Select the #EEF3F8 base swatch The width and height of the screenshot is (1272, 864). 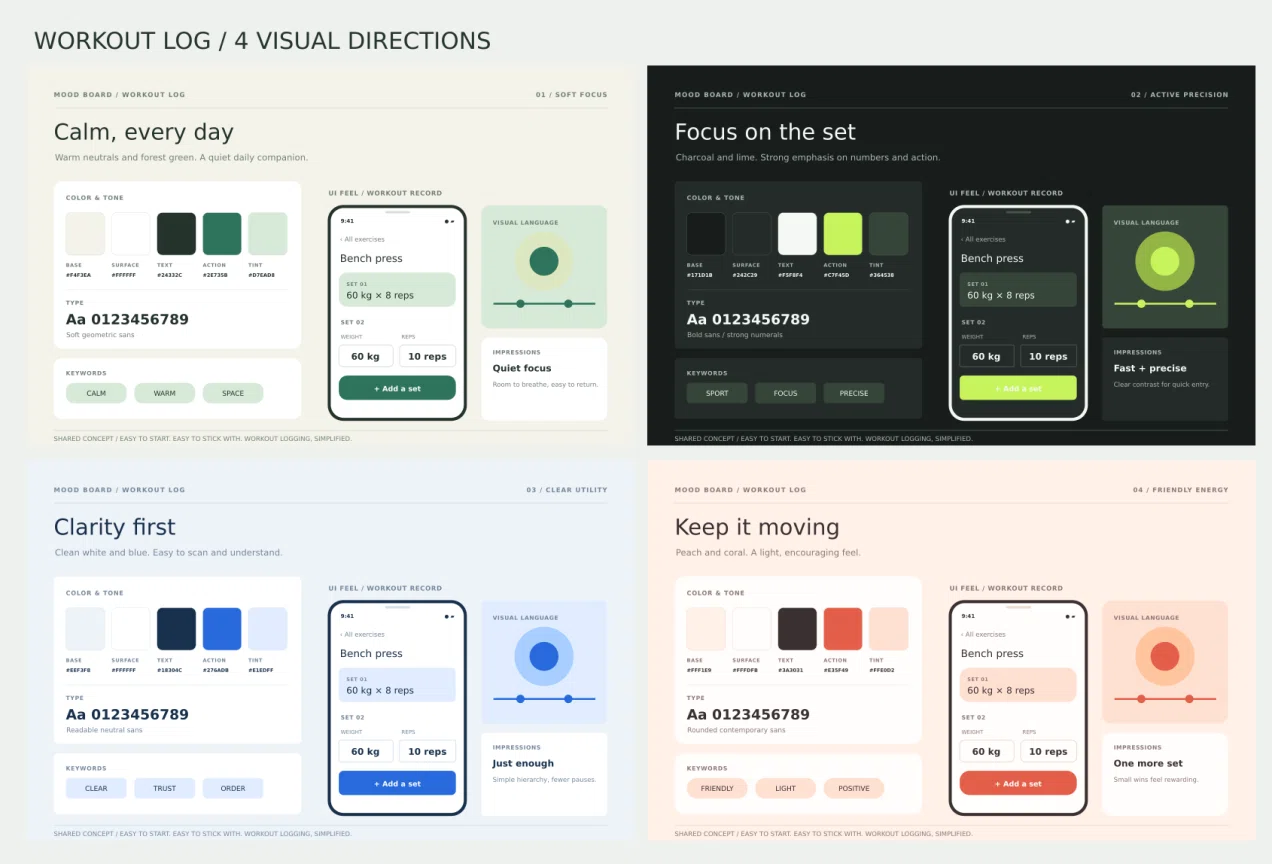(85, 629)
